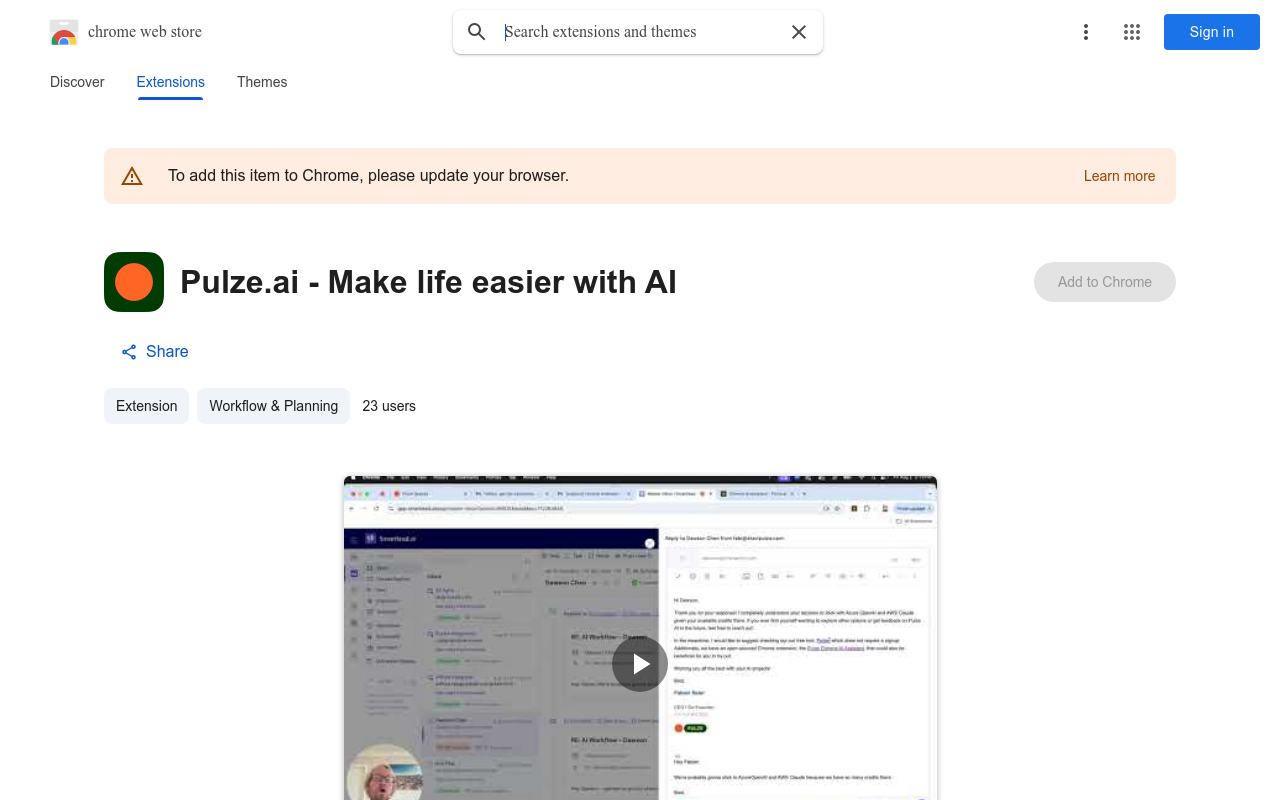Click the Extension category chip

coord(147,406)
